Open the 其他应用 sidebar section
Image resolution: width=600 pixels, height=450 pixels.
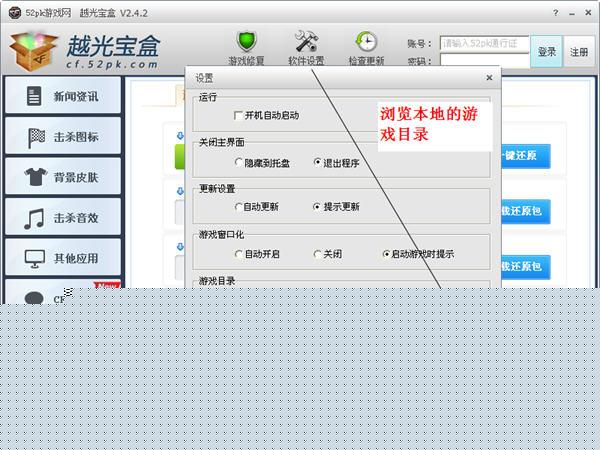tap(63, 258)
